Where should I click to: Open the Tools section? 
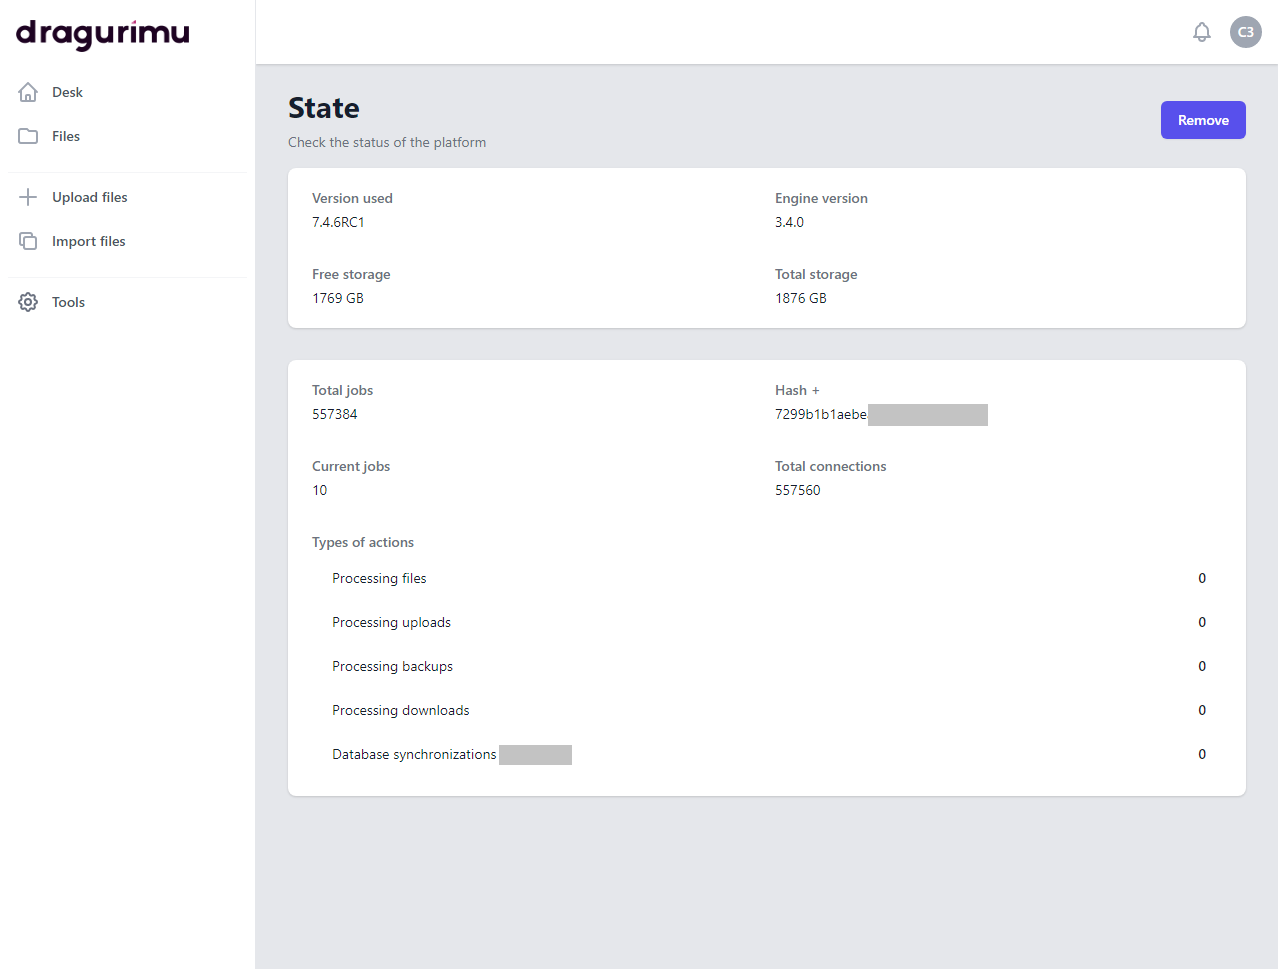[x=69, y=302]
